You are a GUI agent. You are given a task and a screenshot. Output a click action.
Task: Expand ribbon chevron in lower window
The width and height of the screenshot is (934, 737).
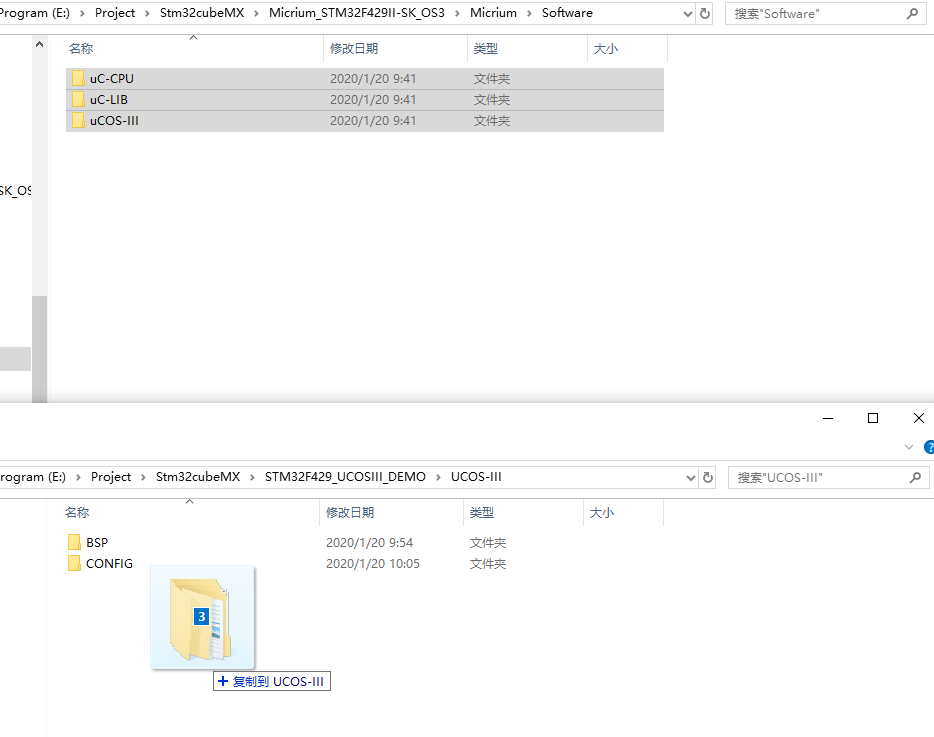click(908, 447)
